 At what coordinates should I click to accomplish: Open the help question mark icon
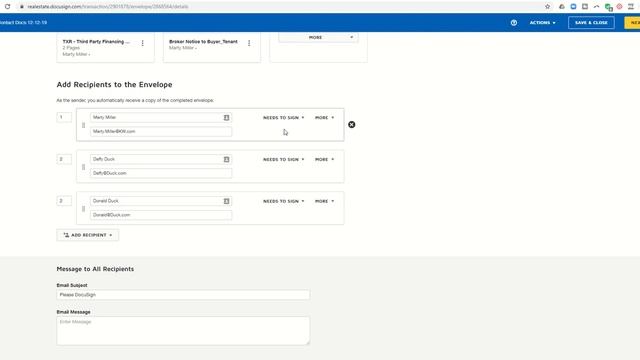click(514, 23)
